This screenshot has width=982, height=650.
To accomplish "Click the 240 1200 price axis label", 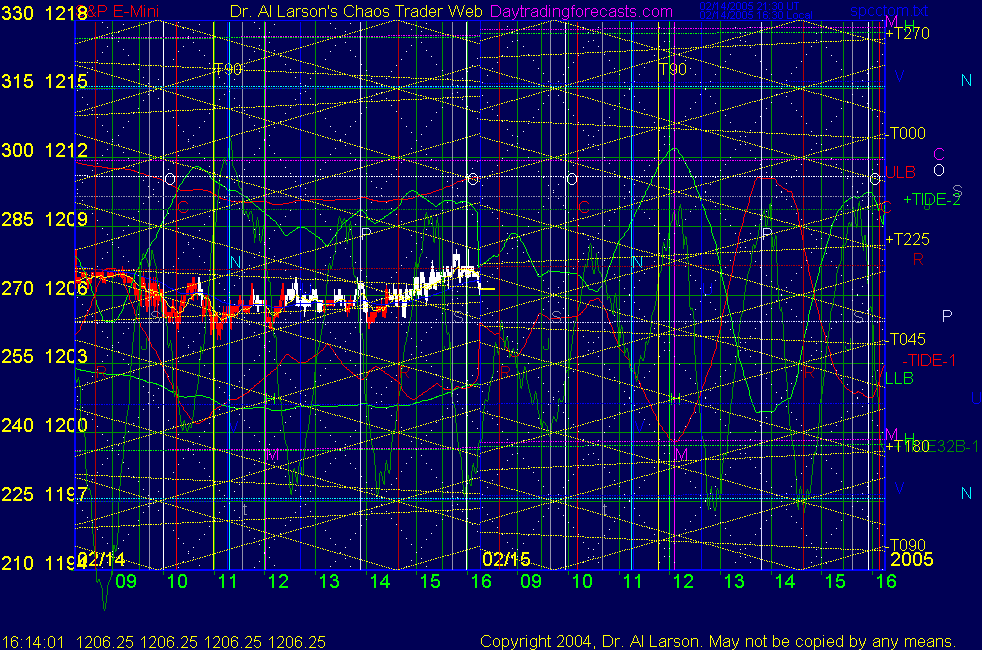I will 44,425.
